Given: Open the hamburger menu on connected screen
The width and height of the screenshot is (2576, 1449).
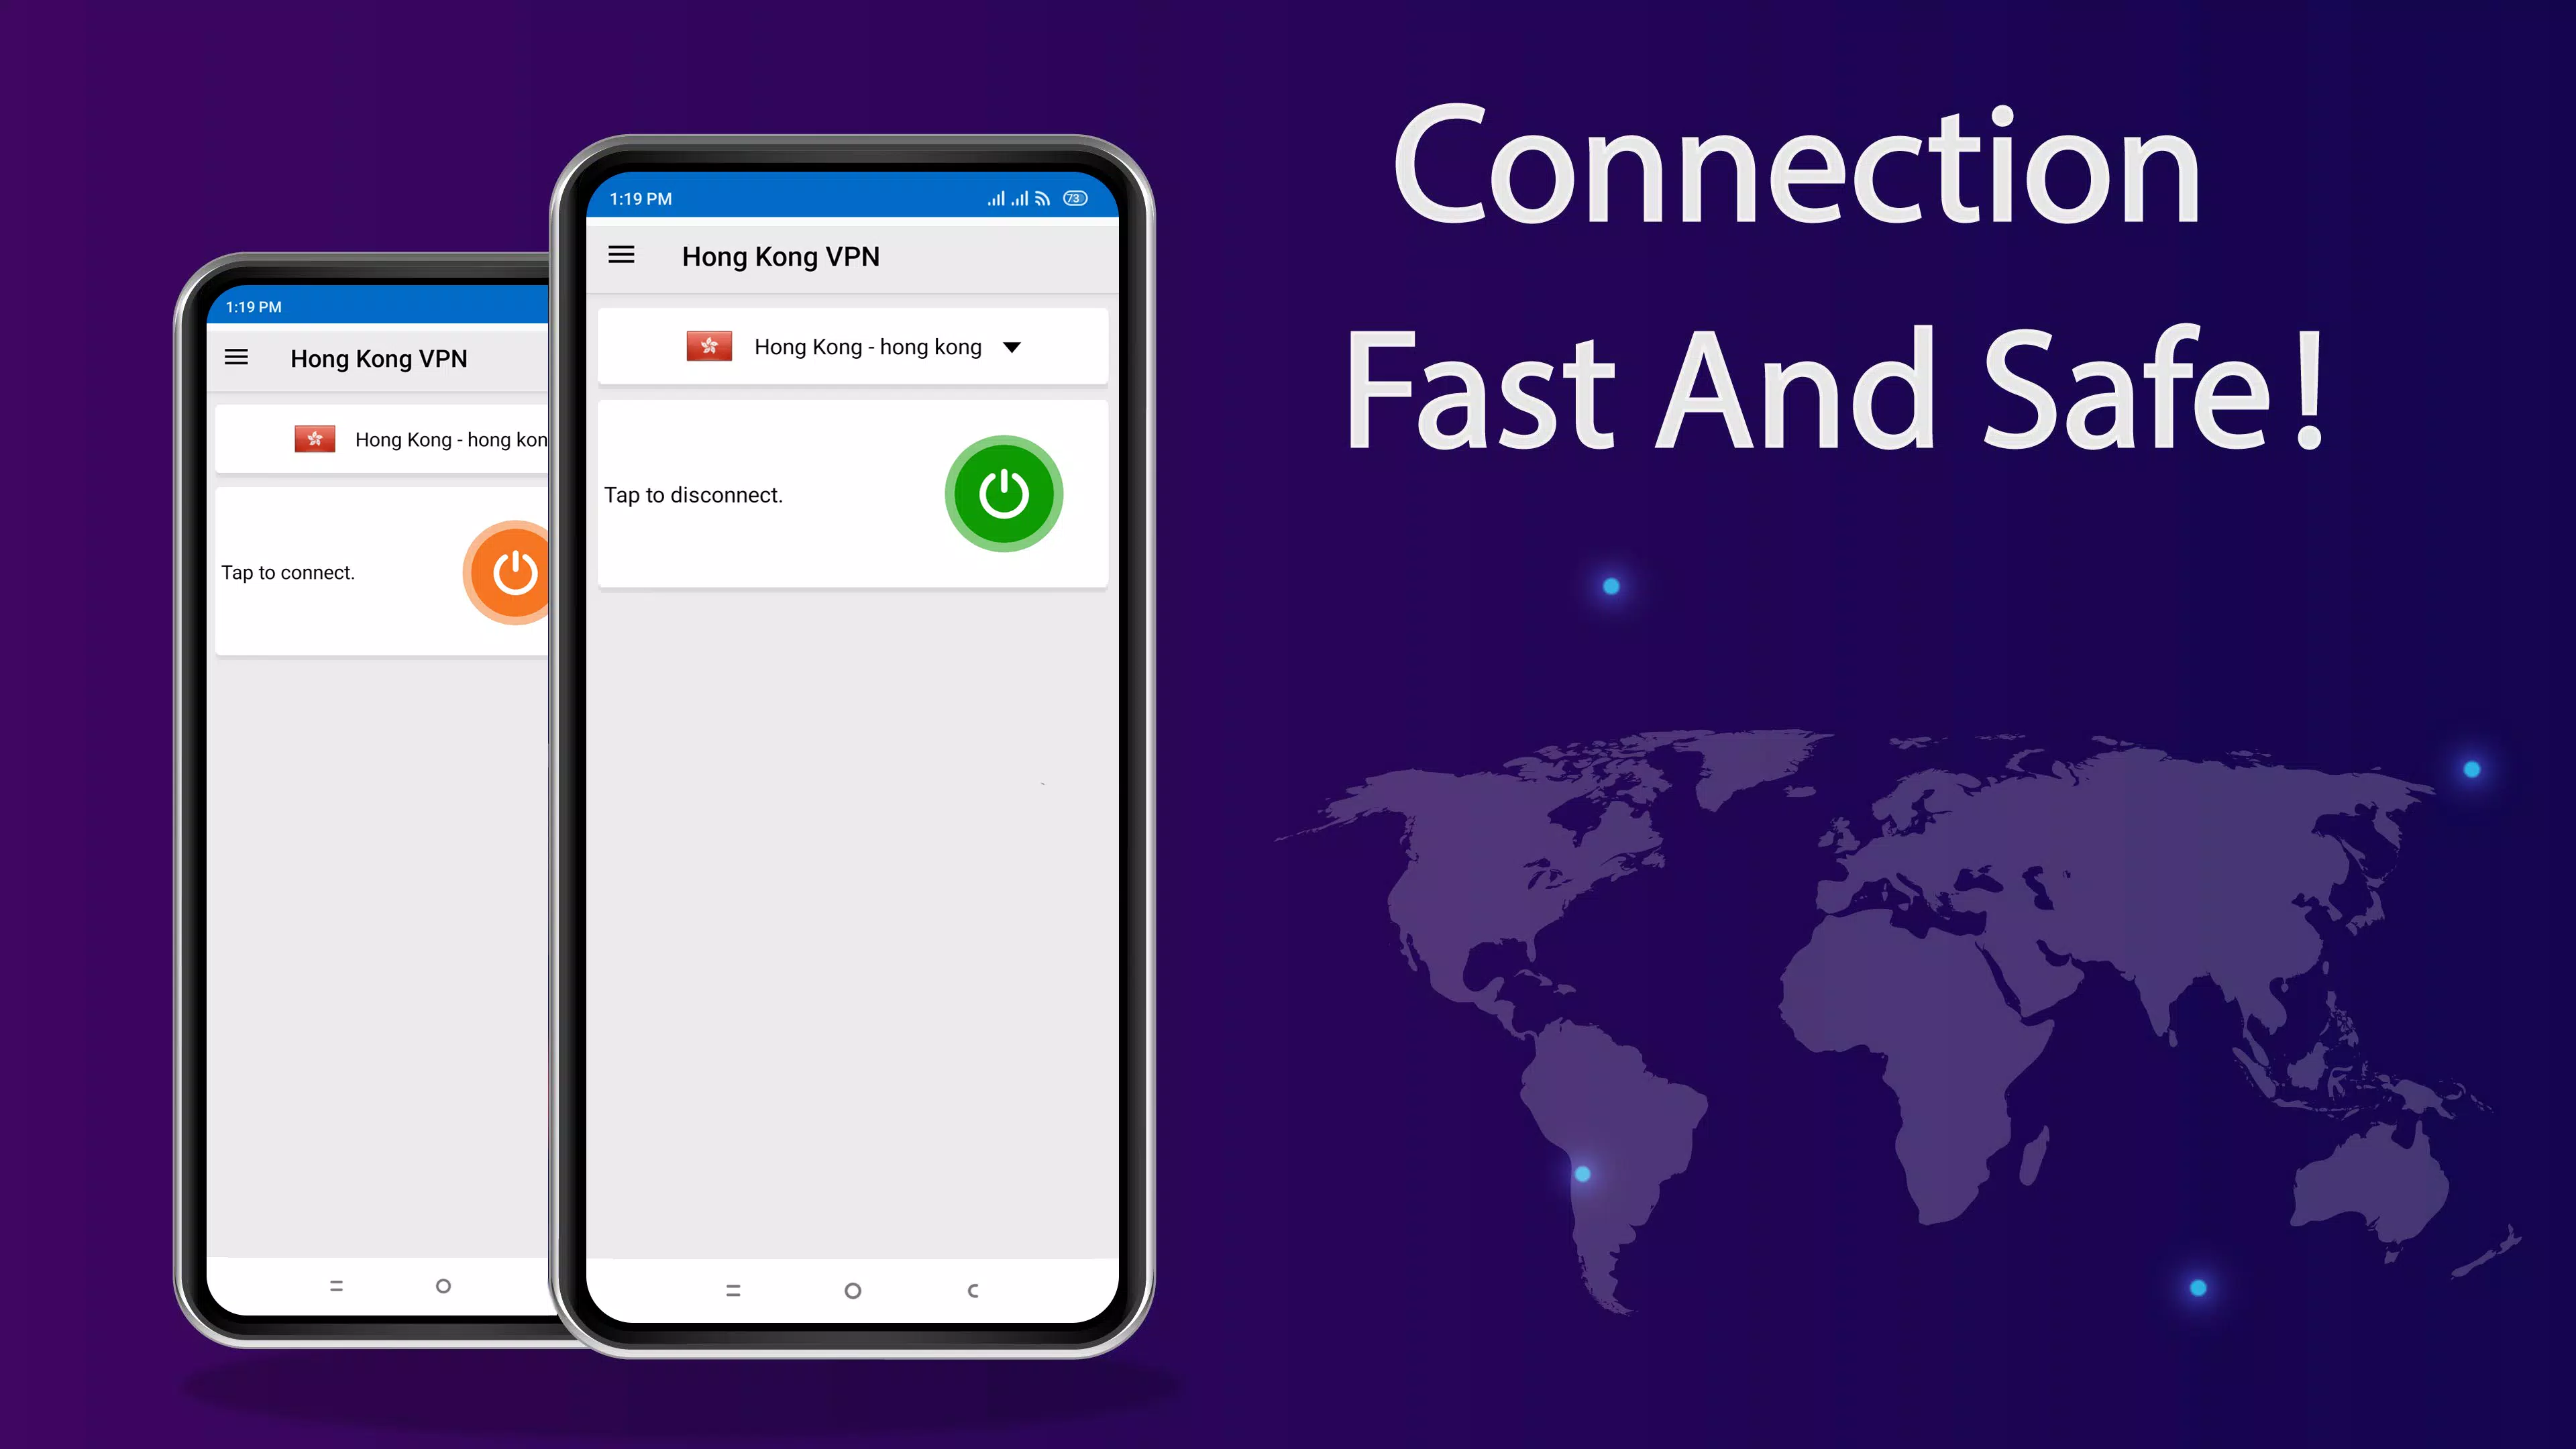Looking at the screenshot, I should click(621, 255).
